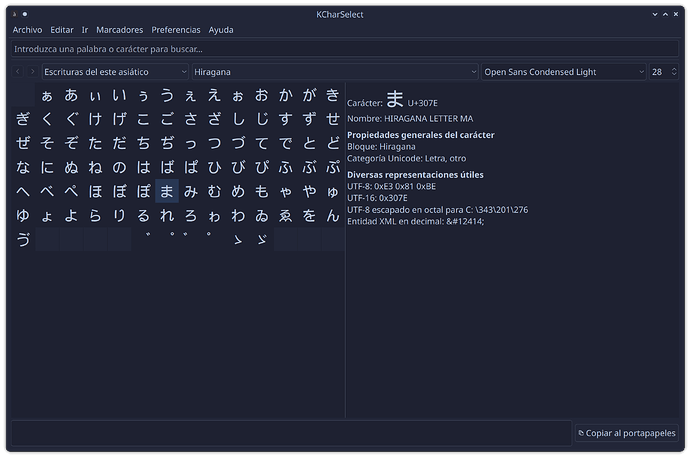
Task: Click the back navigation arrow
Action: (x=18, y=72)
